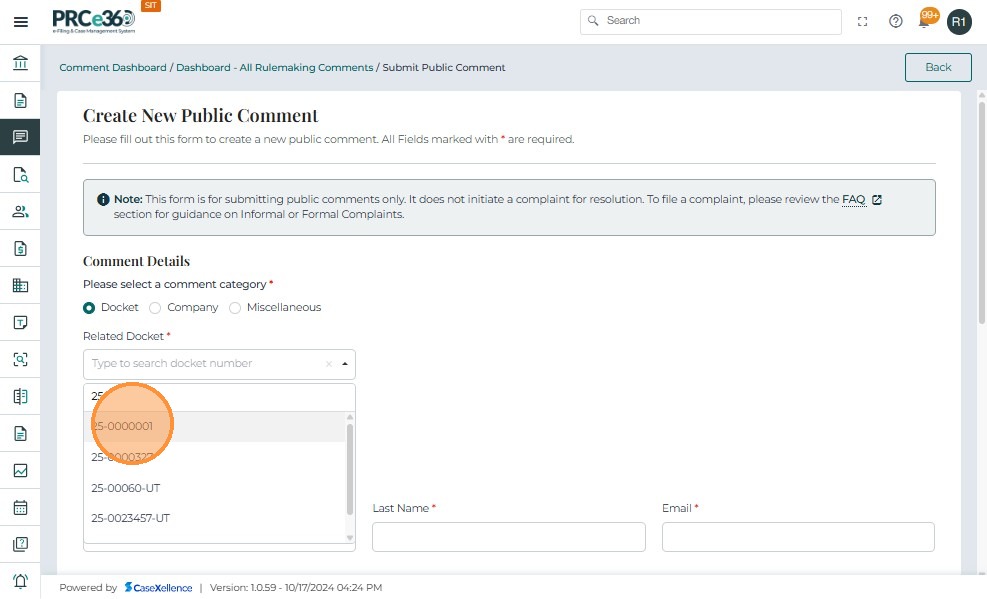Open the help question mark icon
This screenshot has width=987, height=599.
tap(896, 21)
